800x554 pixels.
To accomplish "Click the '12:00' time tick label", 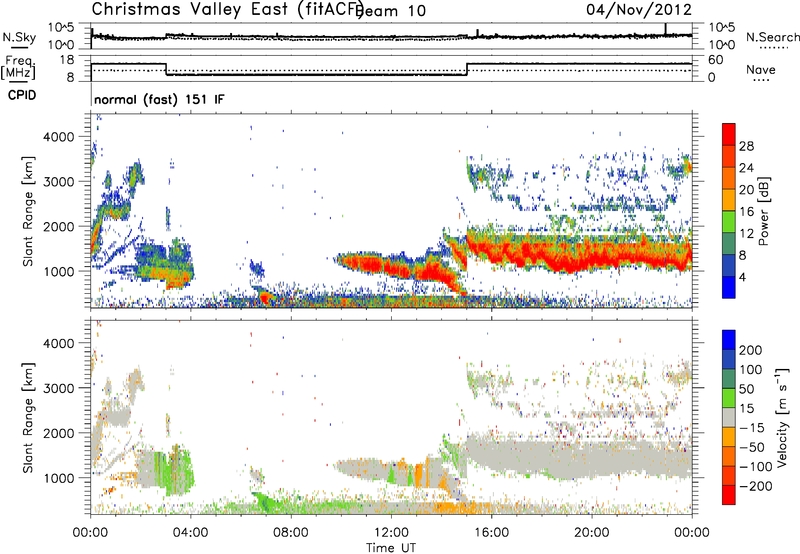I will coord(391,533).
